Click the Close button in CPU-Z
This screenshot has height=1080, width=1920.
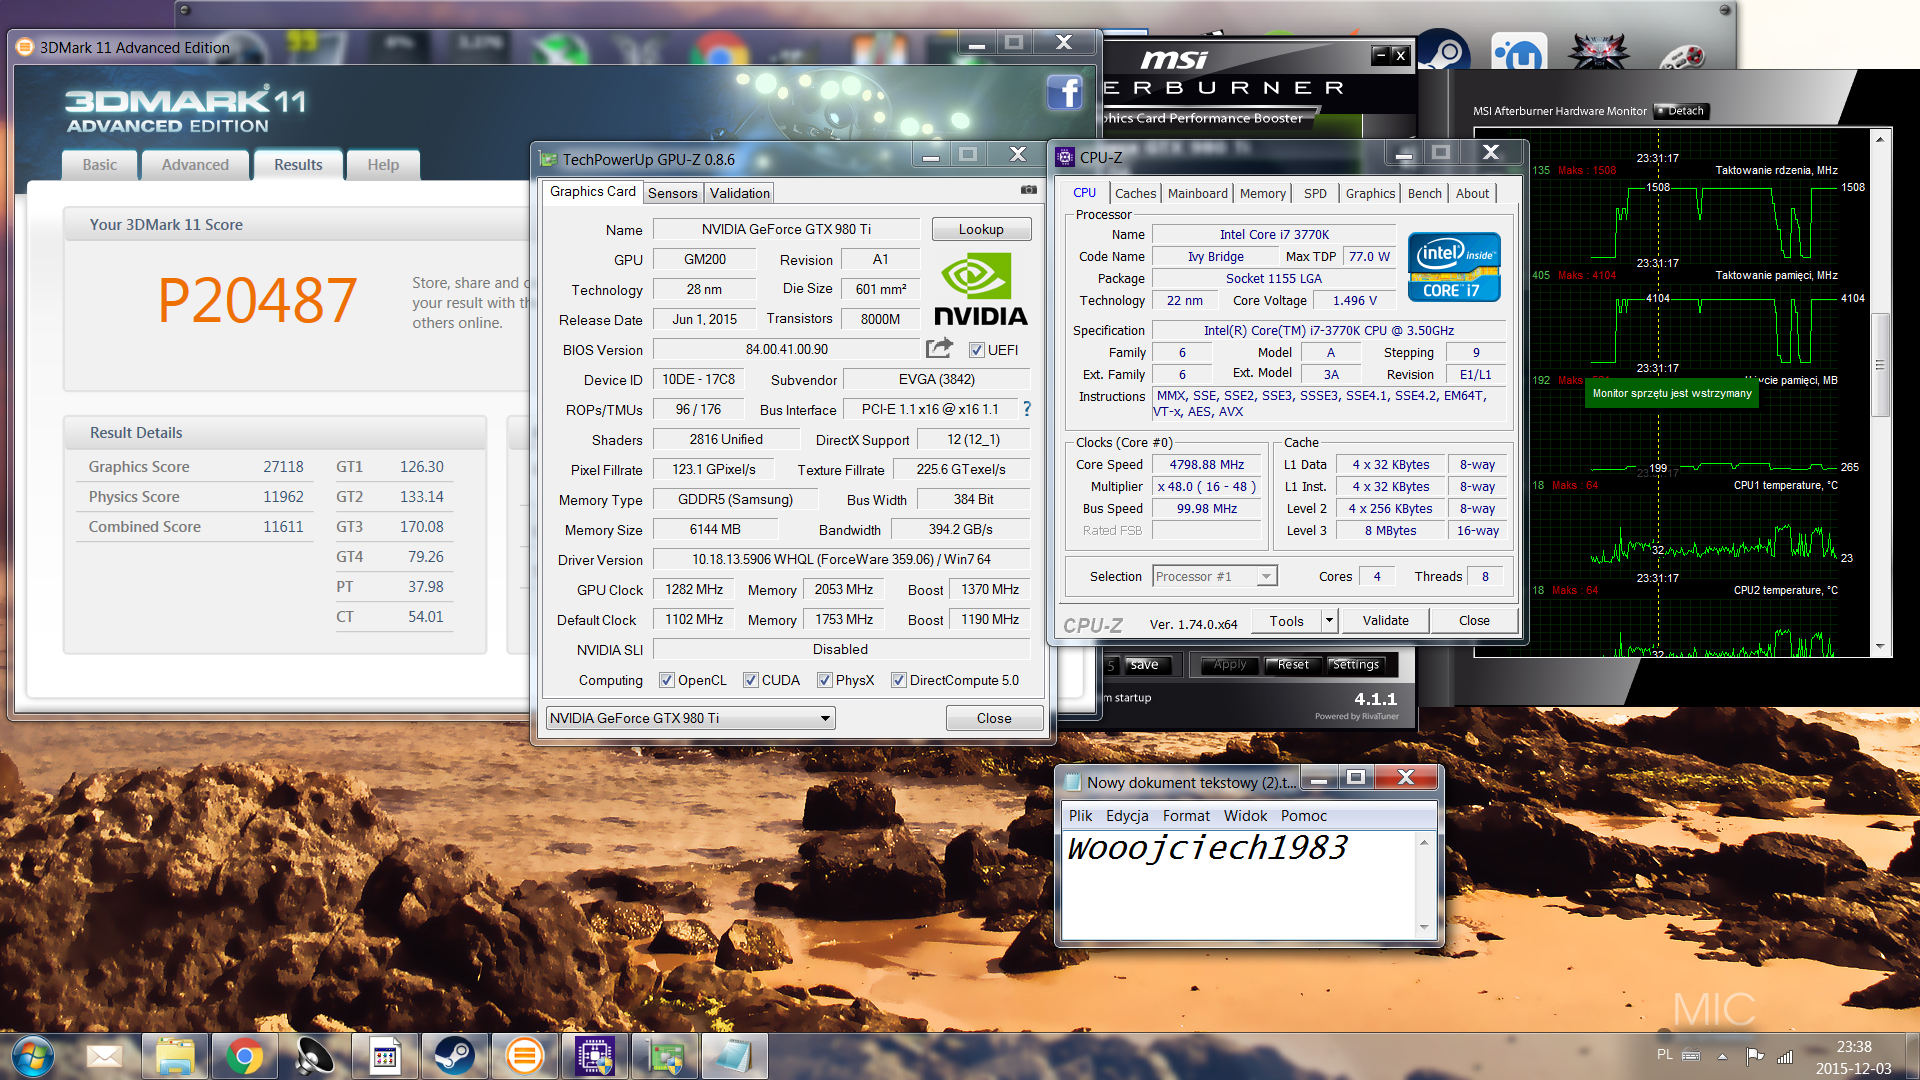point(1474,620)
